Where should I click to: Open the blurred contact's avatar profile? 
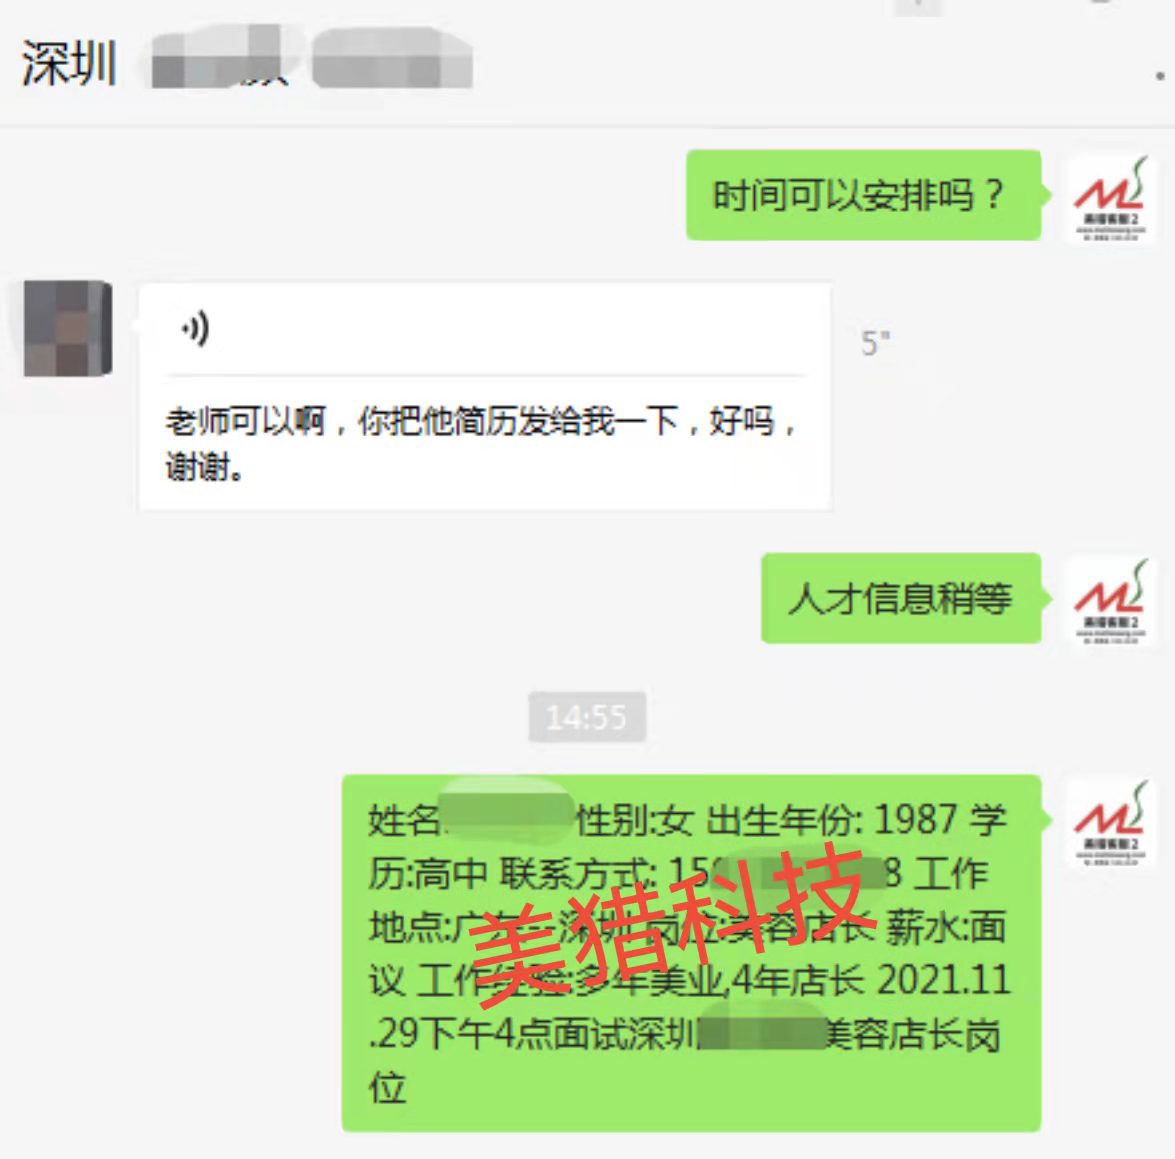coord(68,328)
